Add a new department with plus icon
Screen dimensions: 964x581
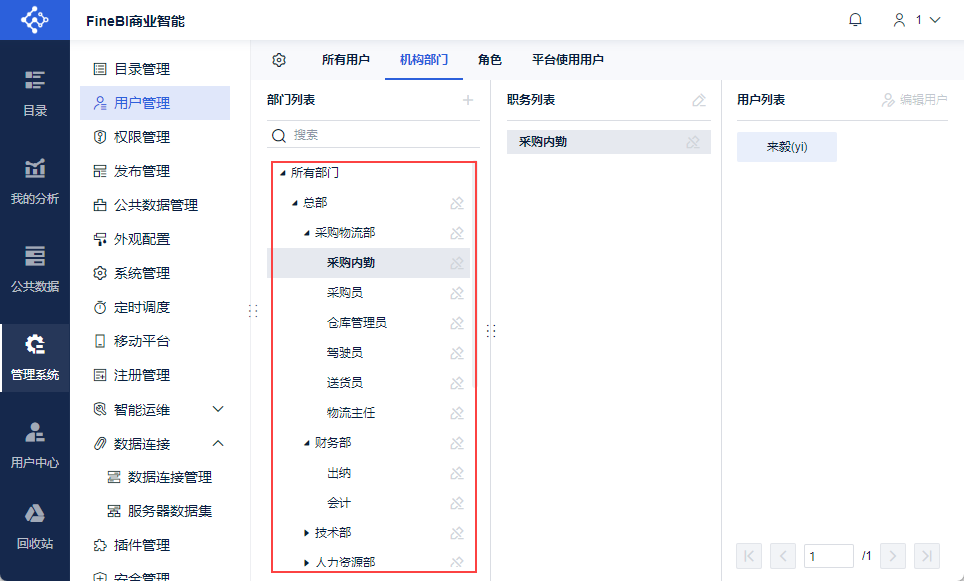467,100
